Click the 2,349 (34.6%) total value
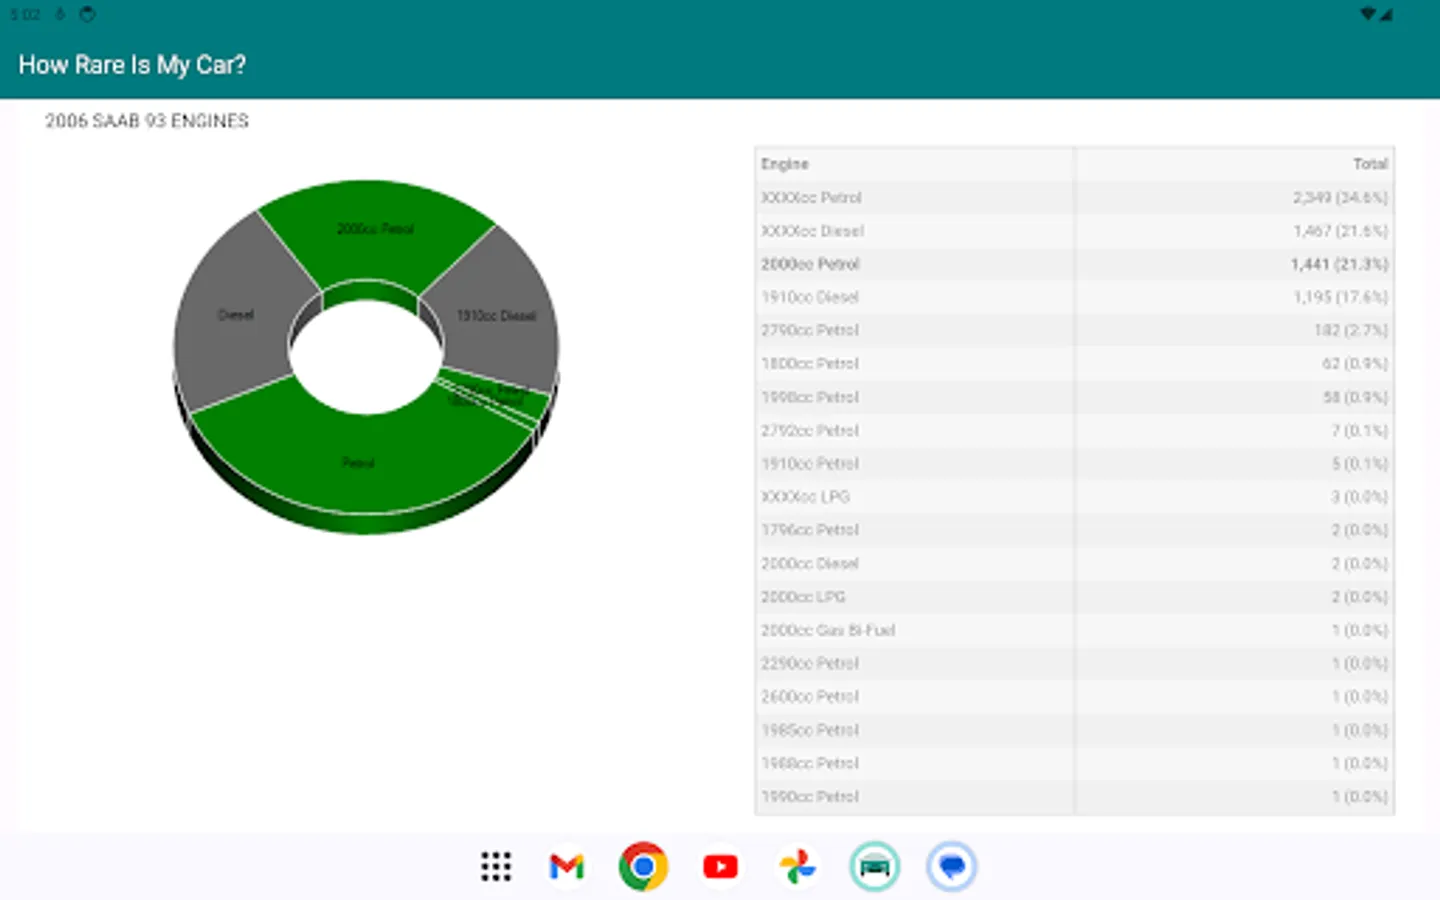Screen dimensions: 1440x900 1340,198
